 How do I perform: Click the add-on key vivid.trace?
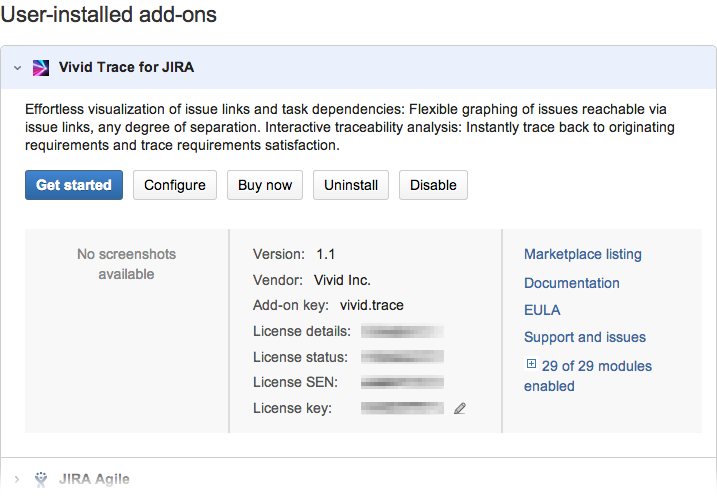(x=371, y=305)
